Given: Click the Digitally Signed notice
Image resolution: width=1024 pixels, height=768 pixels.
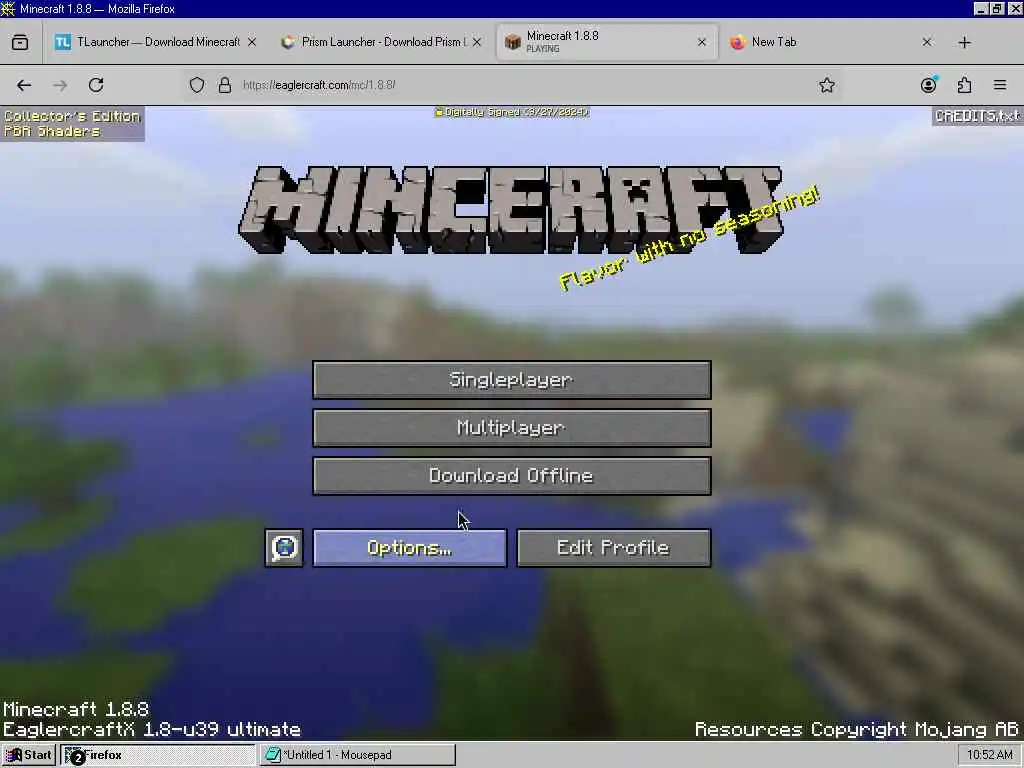Looking at the screenshot, I should pyautogui.click(x=512, y=112).
